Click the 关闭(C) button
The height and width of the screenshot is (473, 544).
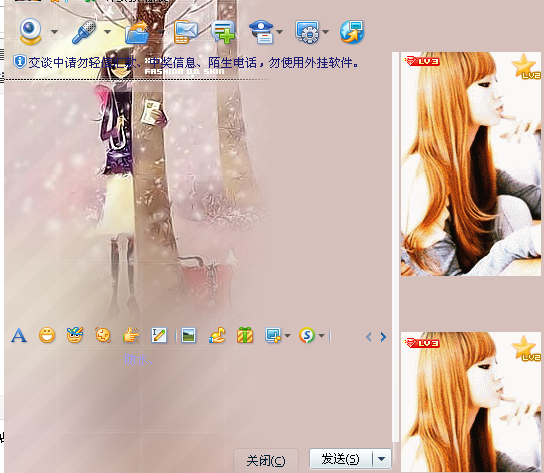[x=266, y=461]
